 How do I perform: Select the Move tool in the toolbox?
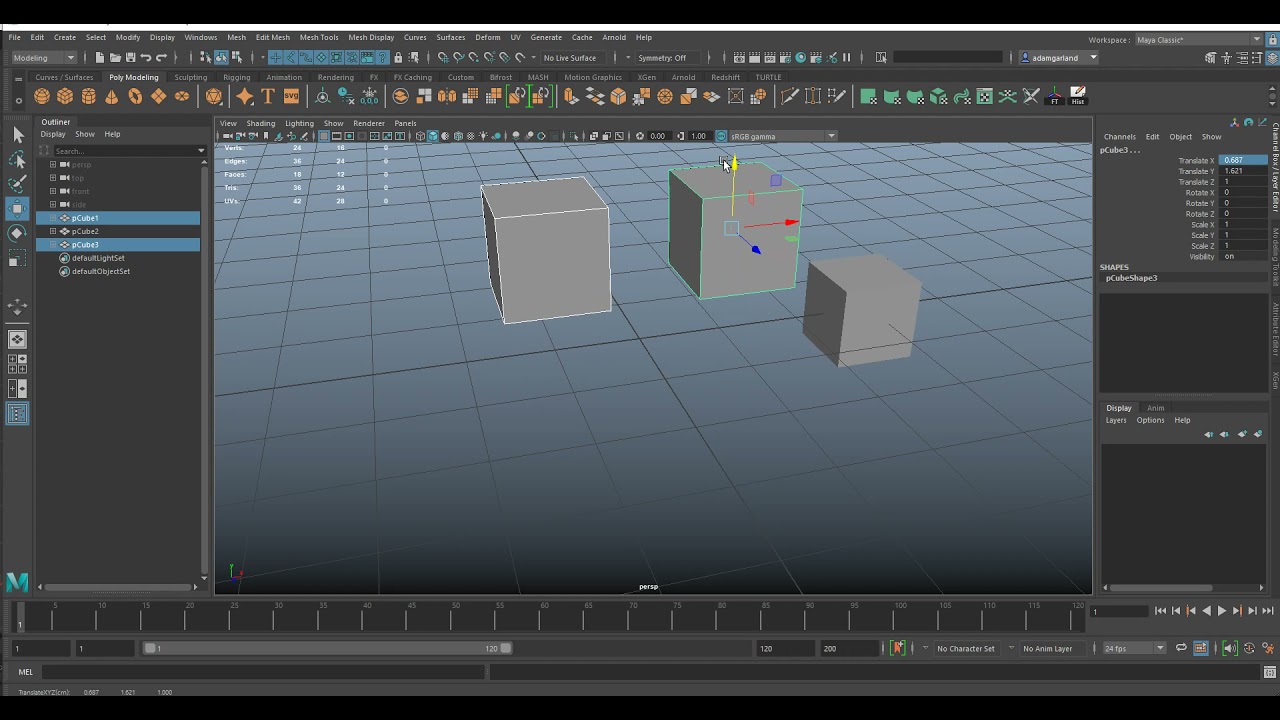(x=18, y=208)
